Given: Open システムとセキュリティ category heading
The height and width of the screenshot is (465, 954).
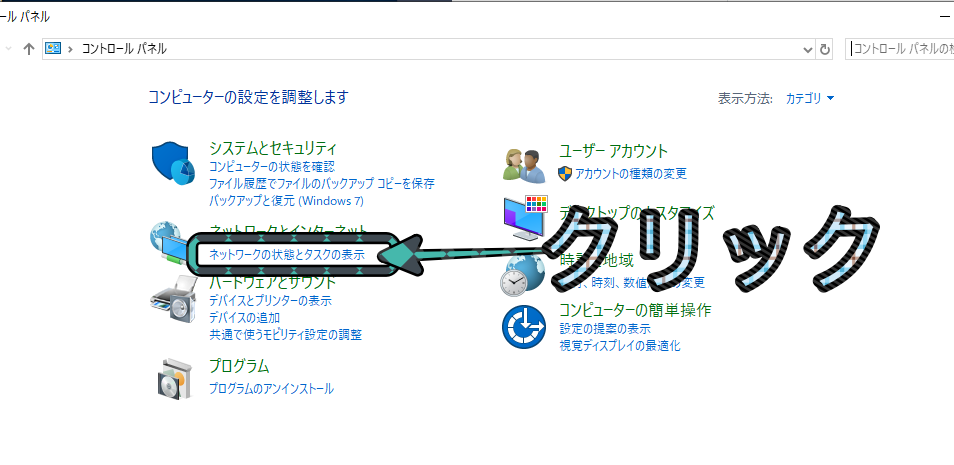Looking at the screenshot, I should pos(273,148).
